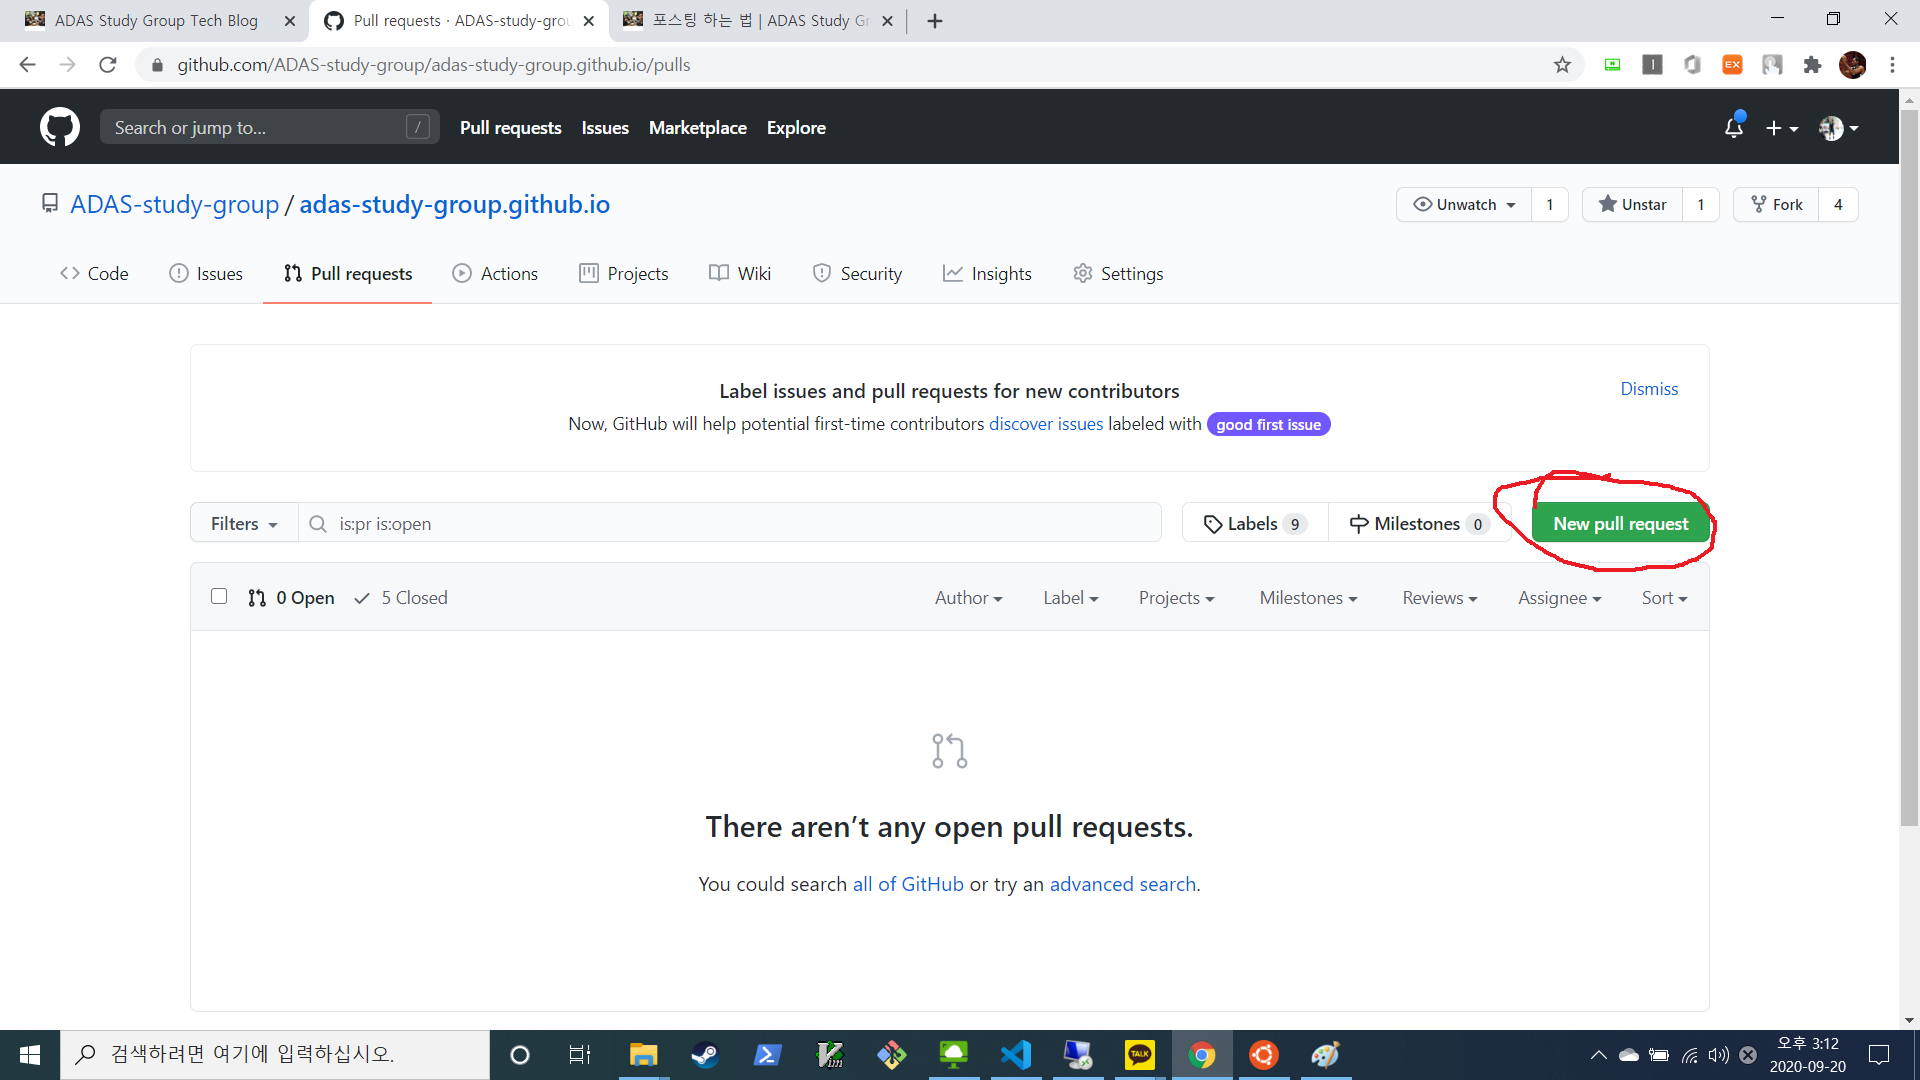Viewport: 1920px width, 1080px height.
Task: Expand the Sort dropdown
Action: tap(1663, 597)
